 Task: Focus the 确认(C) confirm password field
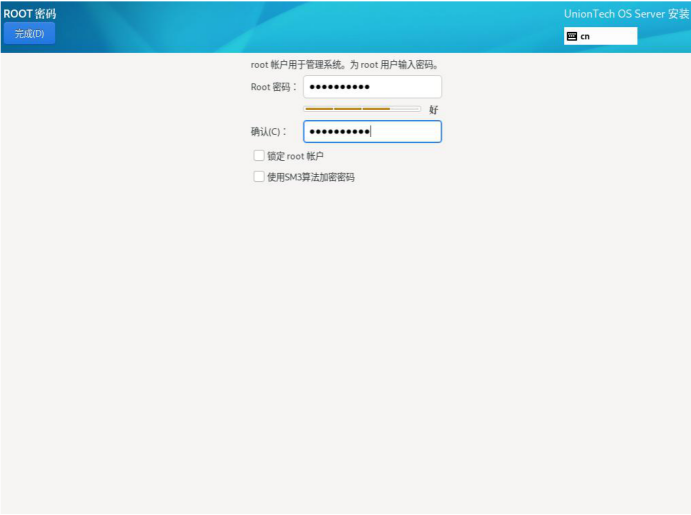coord(372,131)
